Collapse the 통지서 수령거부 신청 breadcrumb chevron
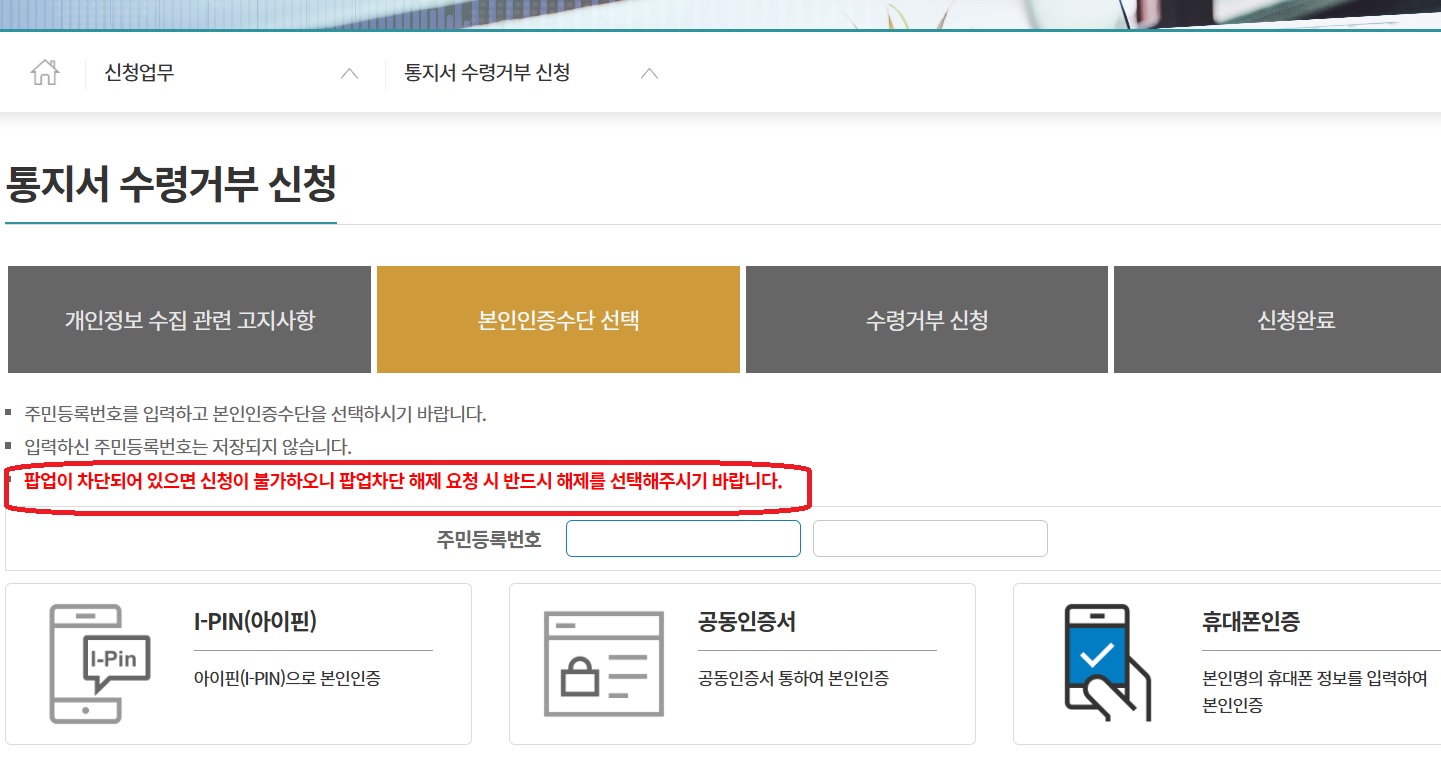Image resolution: width=1441 pixels, height=762 pixels. [649, 74]
